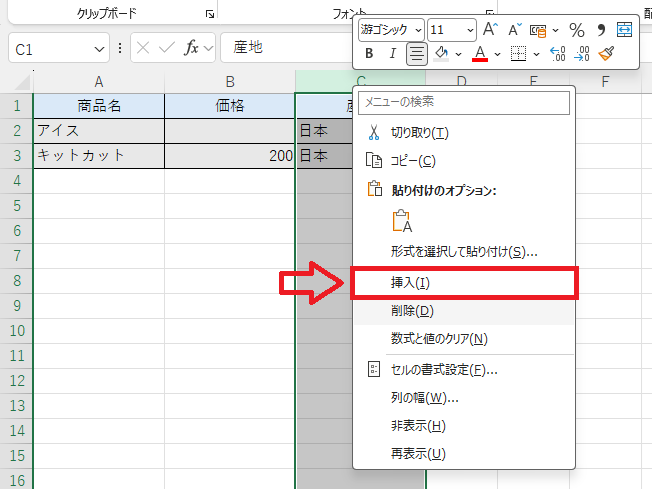
Task: Click formula bar text 産地
Action: coord(248,47)
